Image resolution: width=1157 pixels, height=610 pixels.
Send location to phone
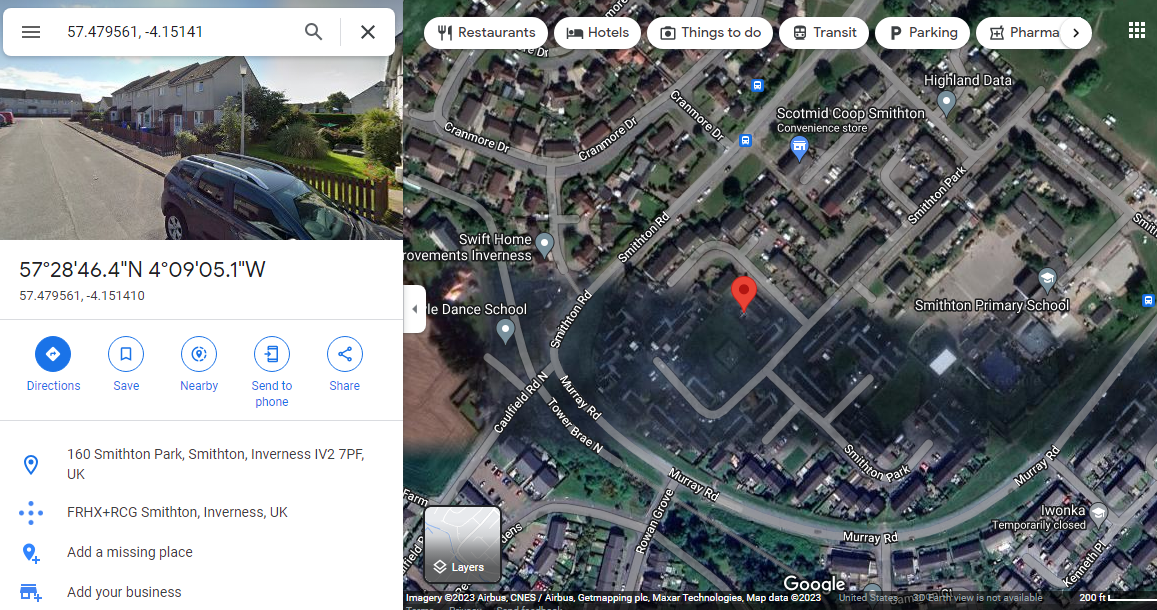point(272,372)
